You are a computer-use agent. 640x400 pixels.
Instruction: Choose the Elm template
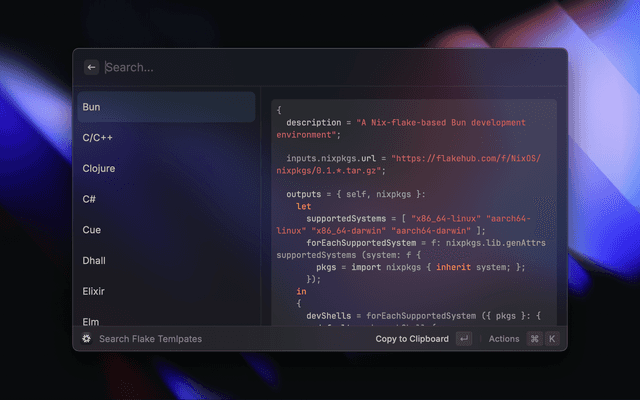167,320
